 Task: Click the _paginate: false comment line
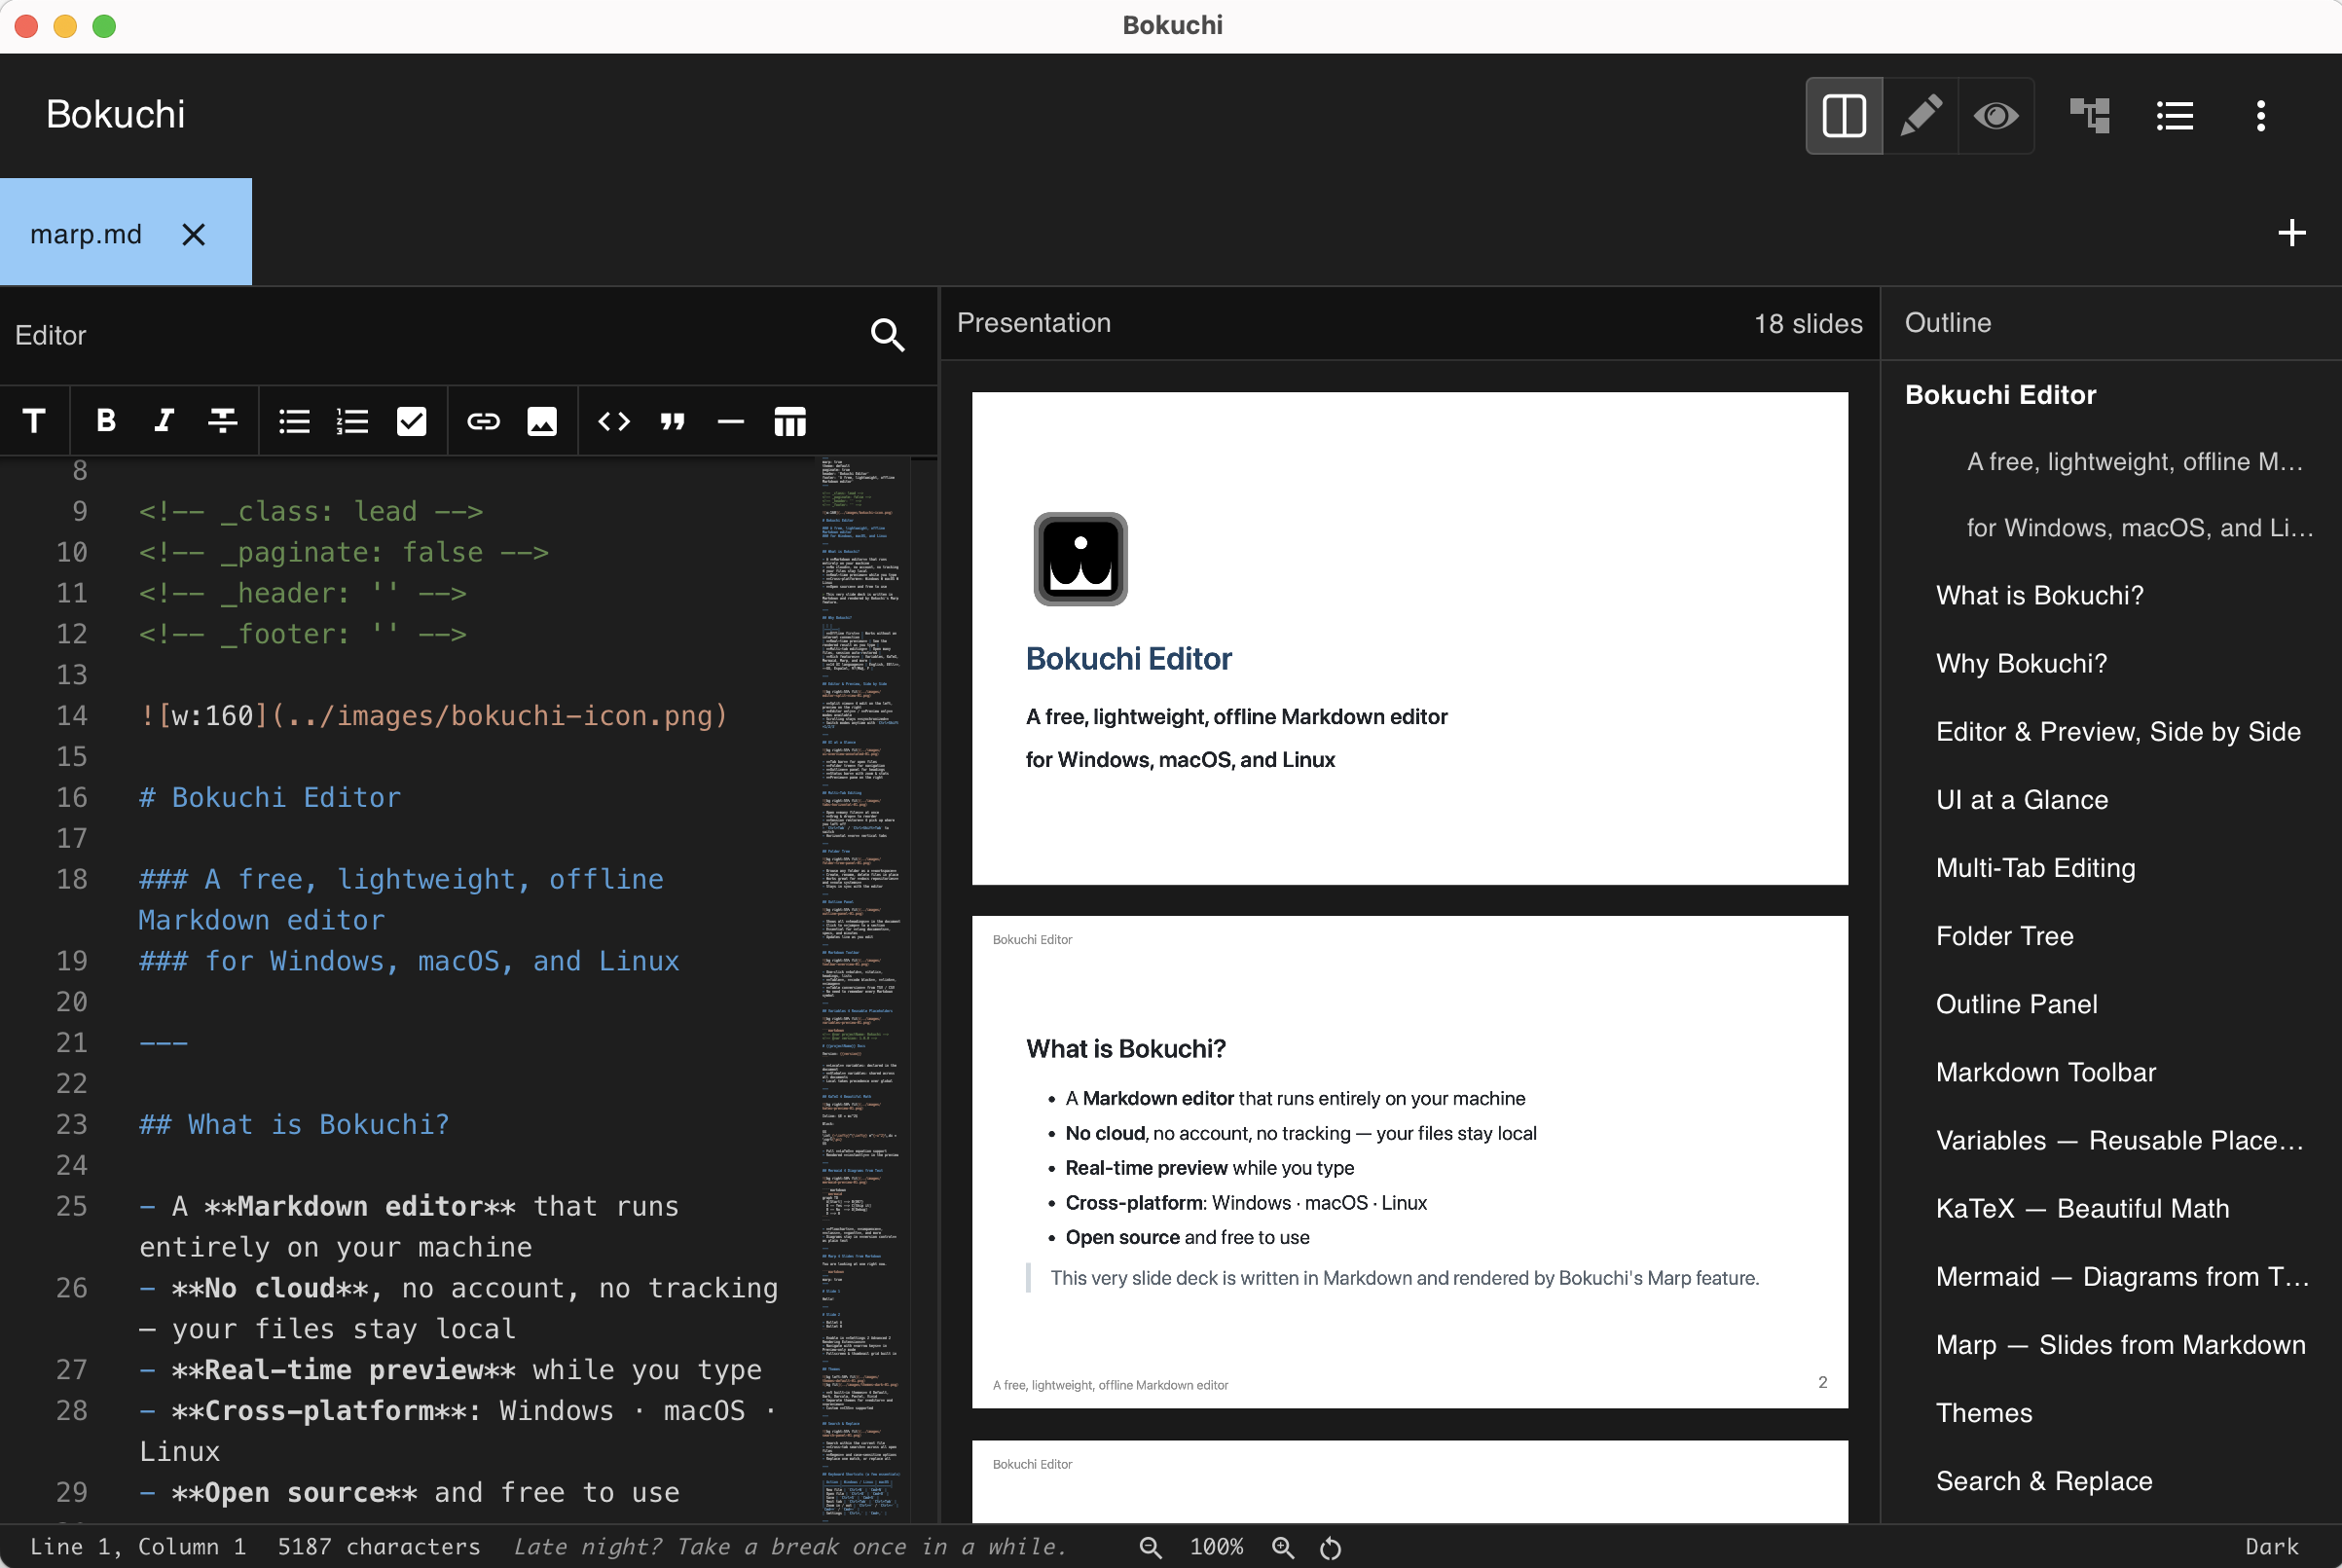point(343,553)
